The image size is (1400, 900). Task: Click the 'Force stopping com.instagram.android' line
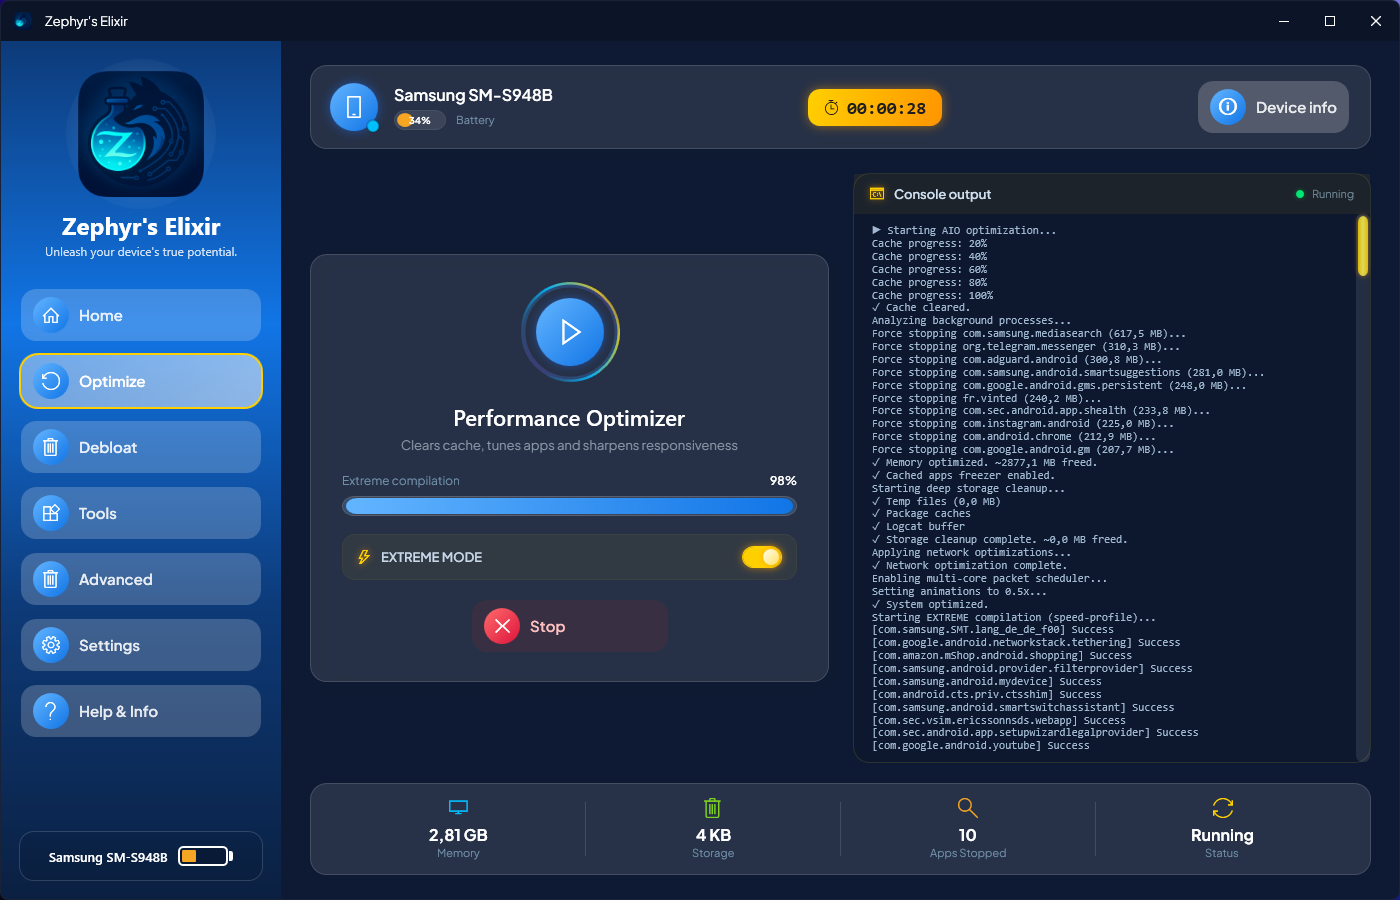[x=1023, y=424]
